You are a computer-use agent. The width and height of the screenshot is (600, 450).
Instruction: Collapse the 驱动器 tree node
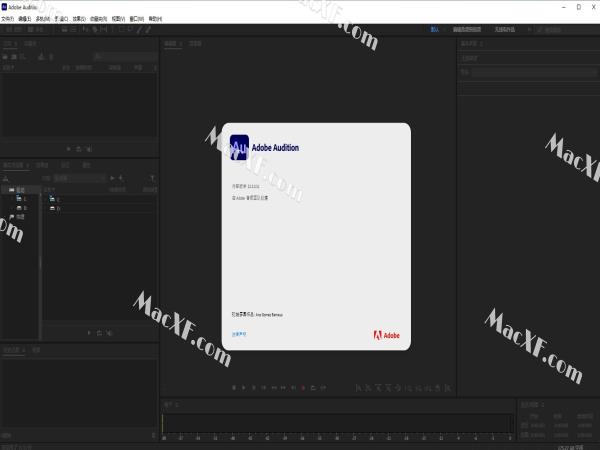[5, 190]
